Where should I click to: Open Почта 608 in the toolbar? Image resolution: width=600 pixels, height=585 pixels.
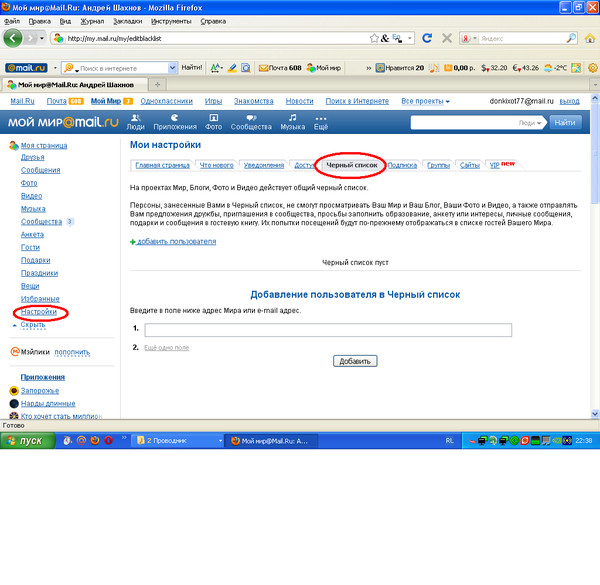(x=280, y=68)
